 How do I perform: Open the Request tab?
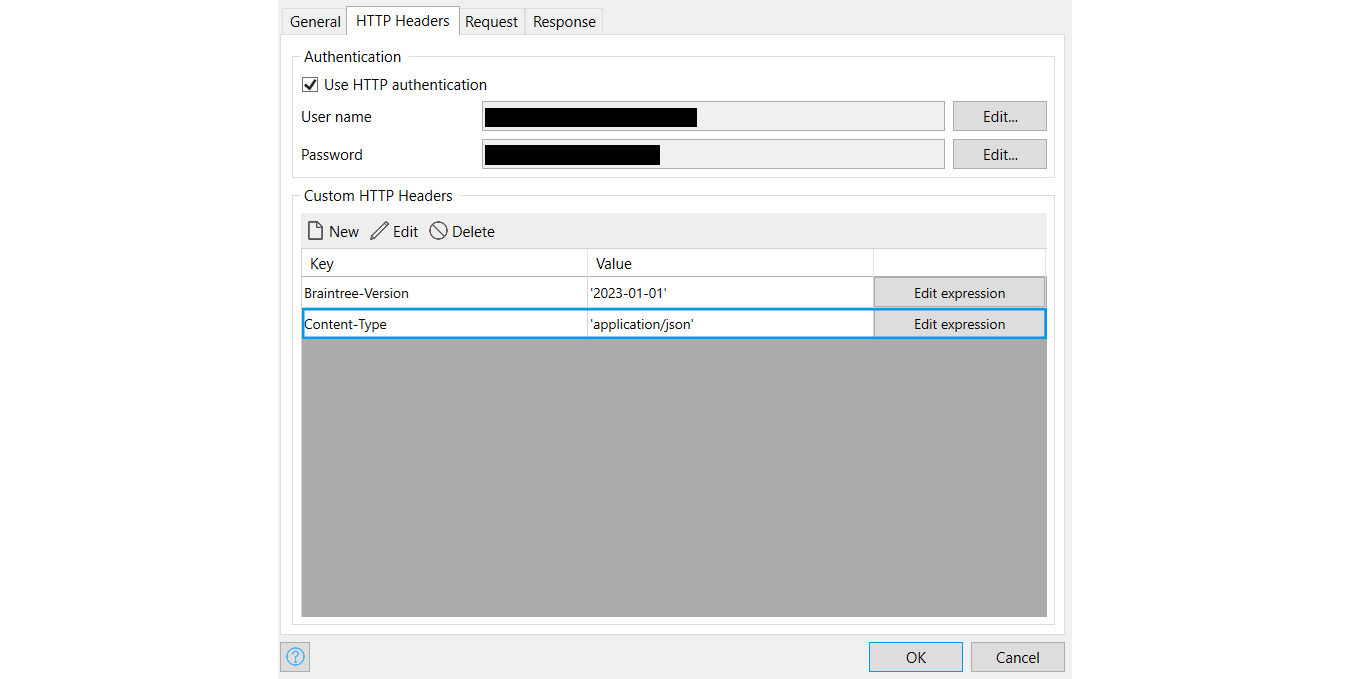click(491, 21)
